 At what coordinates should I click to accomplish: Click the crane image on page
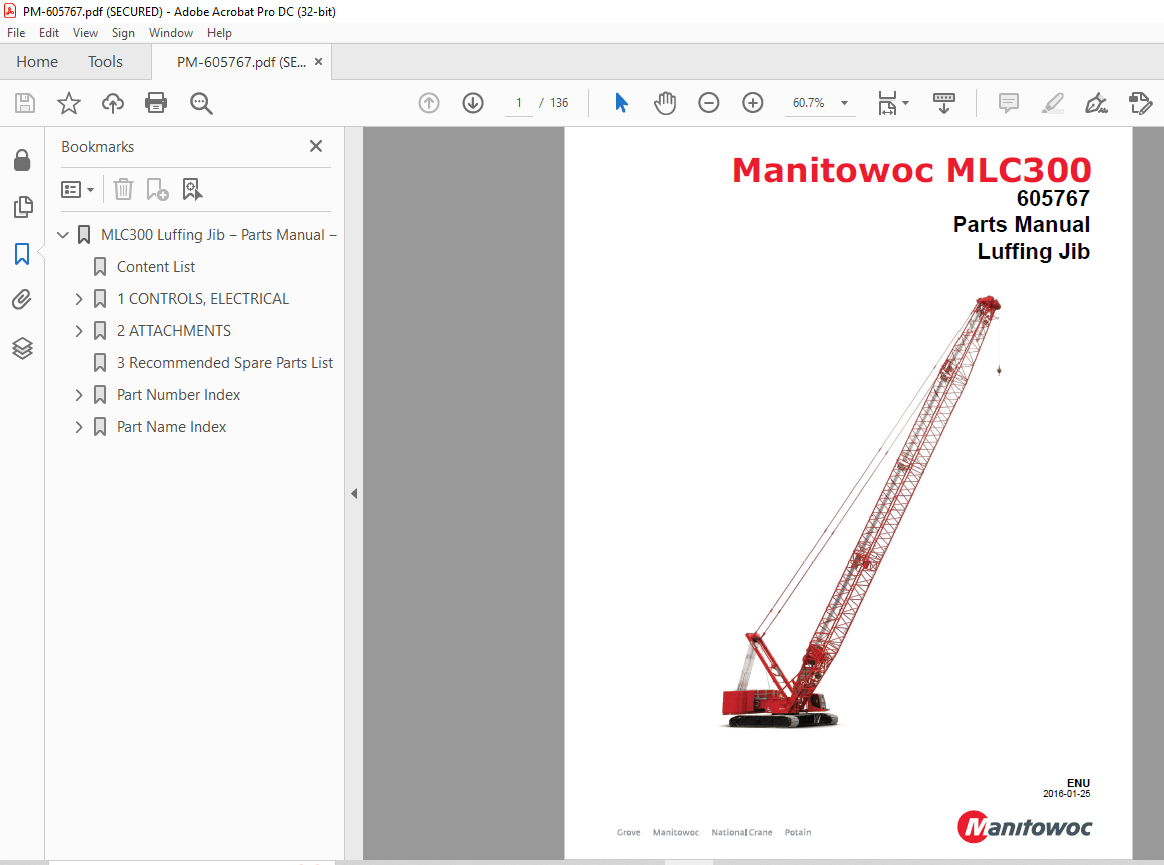[x=861, y=512]
